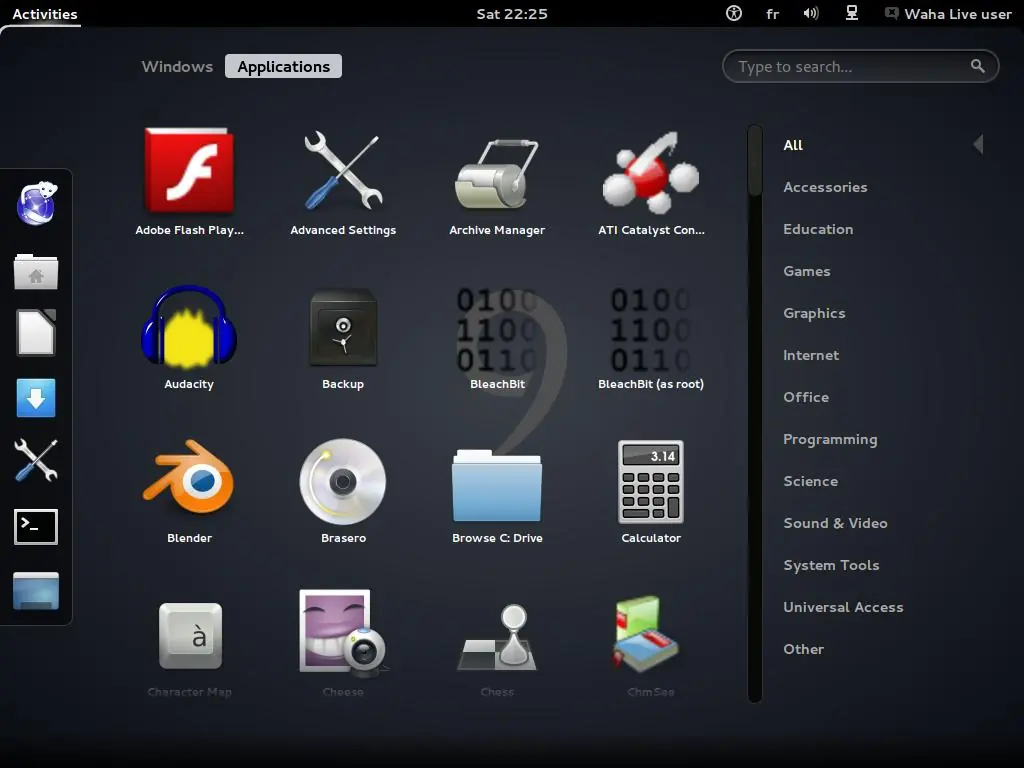
Task: Open wrench and screwdriver tools in dash
Action: [x=36, y=460]
